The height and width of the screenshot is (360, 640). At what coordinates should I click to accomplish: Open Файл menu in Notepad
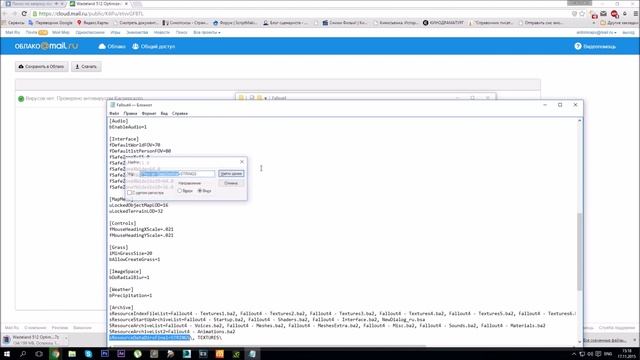point(114,113)
